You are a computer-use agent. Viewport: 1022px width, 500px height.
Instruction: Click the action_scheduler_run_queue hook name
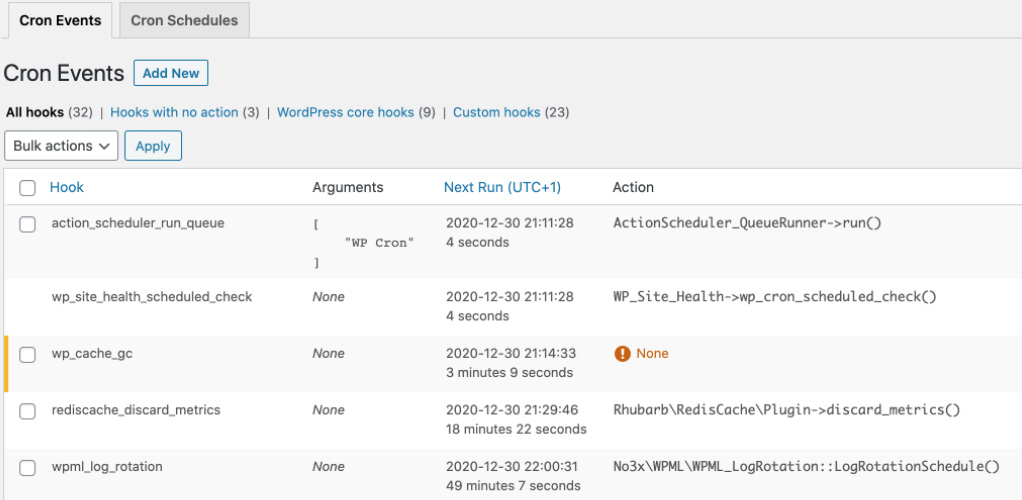pyautogui.click(x=138, y=224)
